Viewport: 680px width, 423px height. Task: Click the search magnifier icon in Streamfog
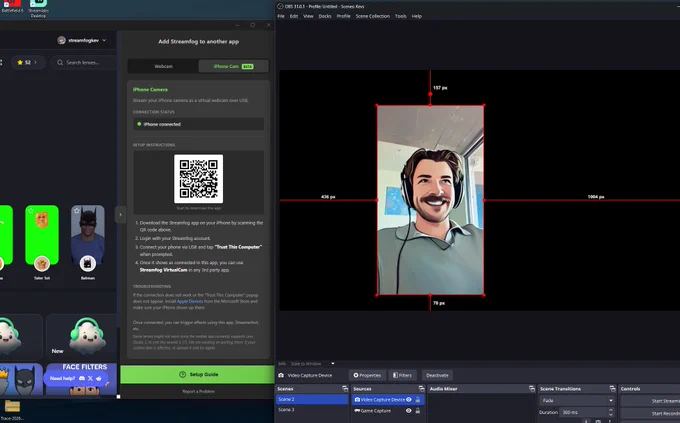coord(60,62)
